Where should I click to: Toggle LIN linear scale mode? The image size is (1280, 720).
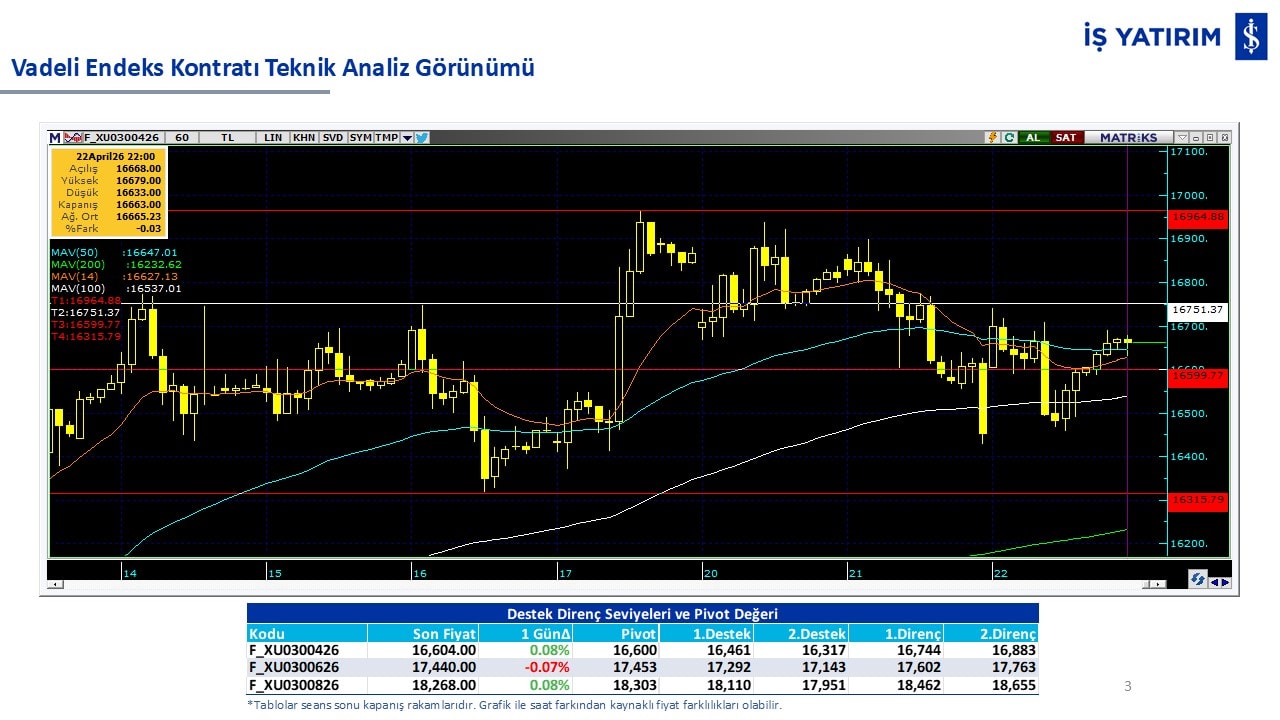tap(273, 138)
